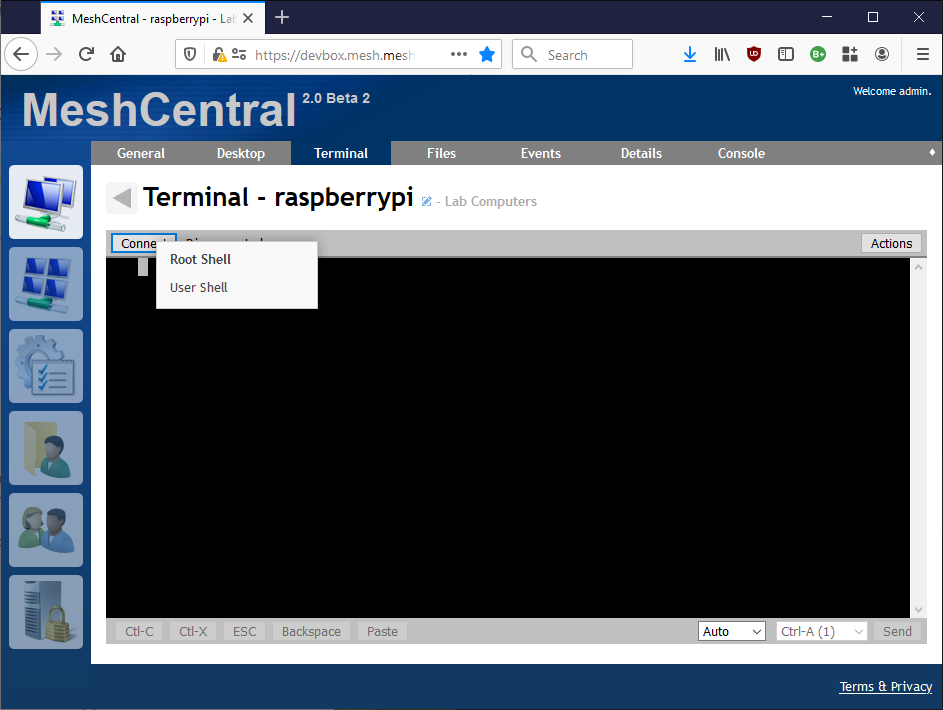Open a new browser tab

pyautogui.click(x=281, y=17)
